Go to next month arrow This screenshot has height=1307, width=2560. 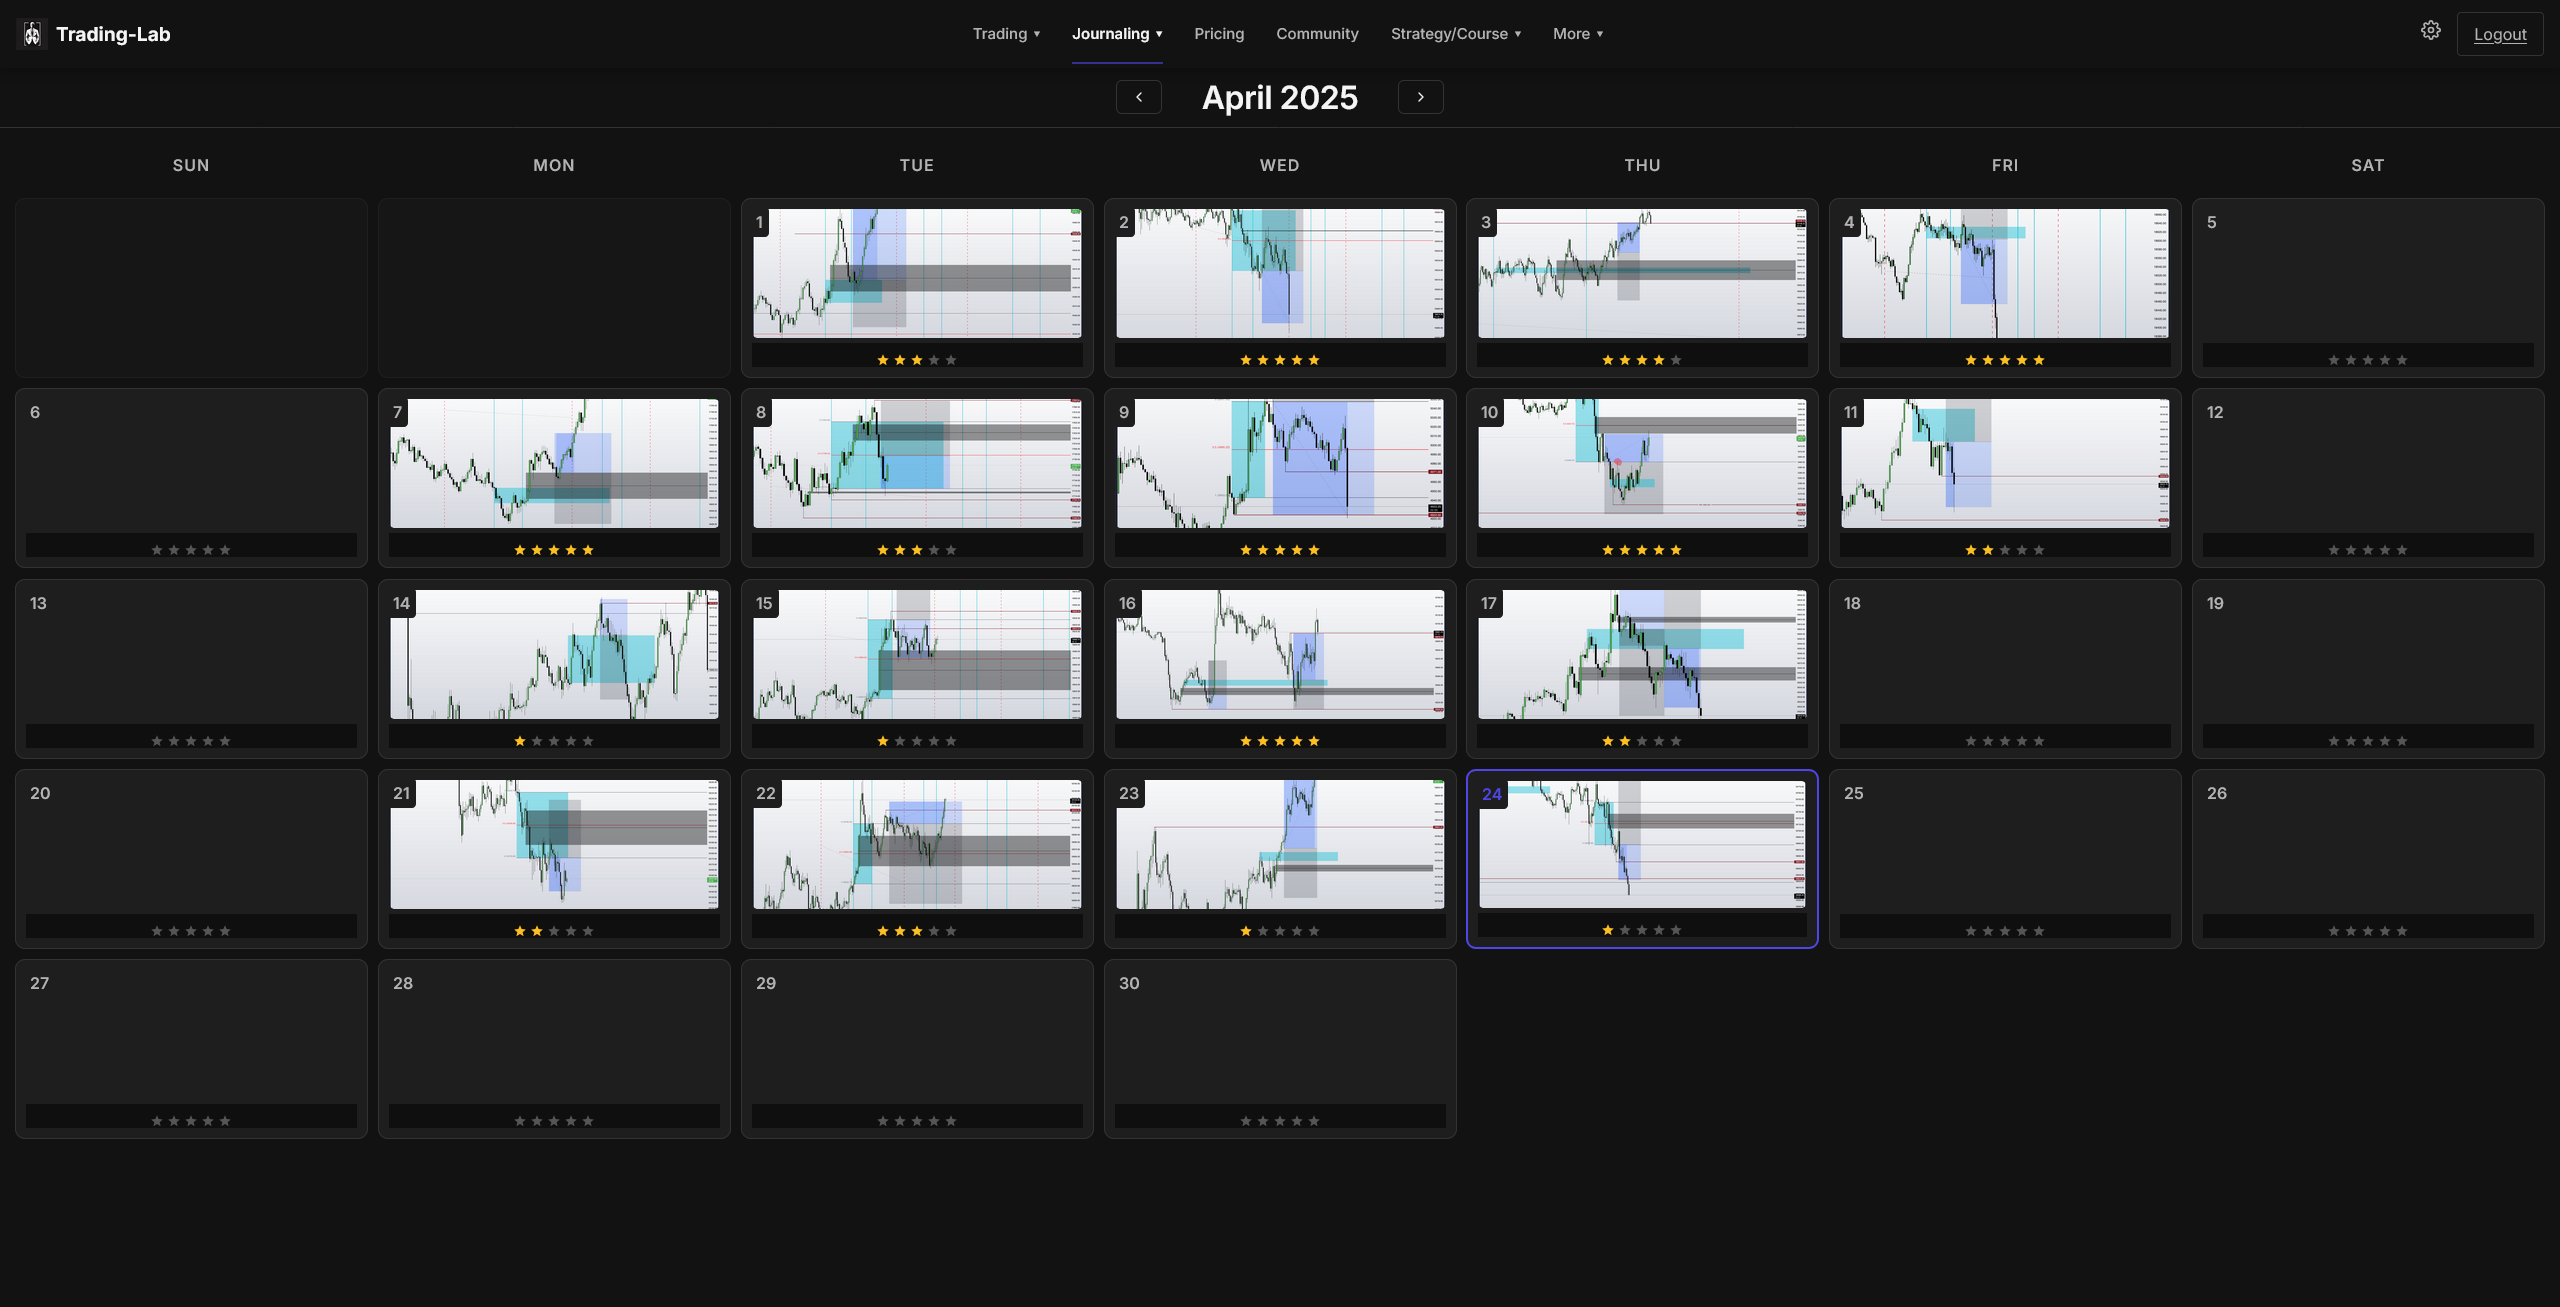point(1420,97)
